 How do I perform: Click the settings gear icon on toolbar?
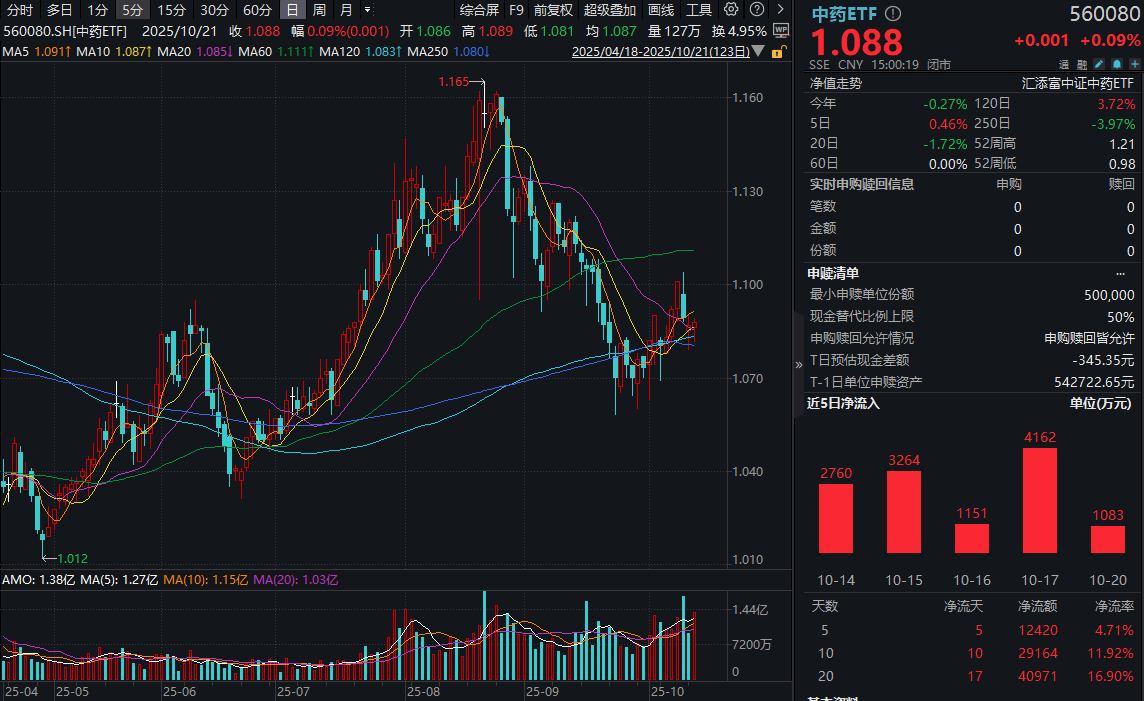(730, 10)
